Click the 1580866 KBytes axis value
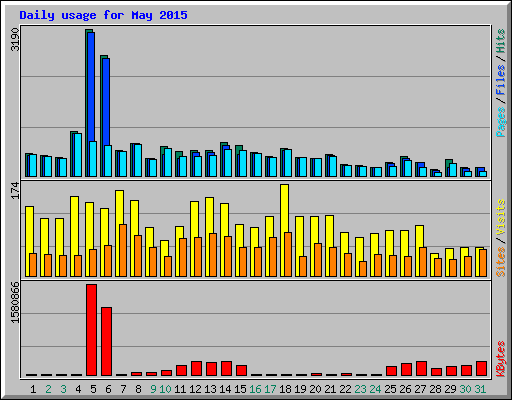 (15, 302)
